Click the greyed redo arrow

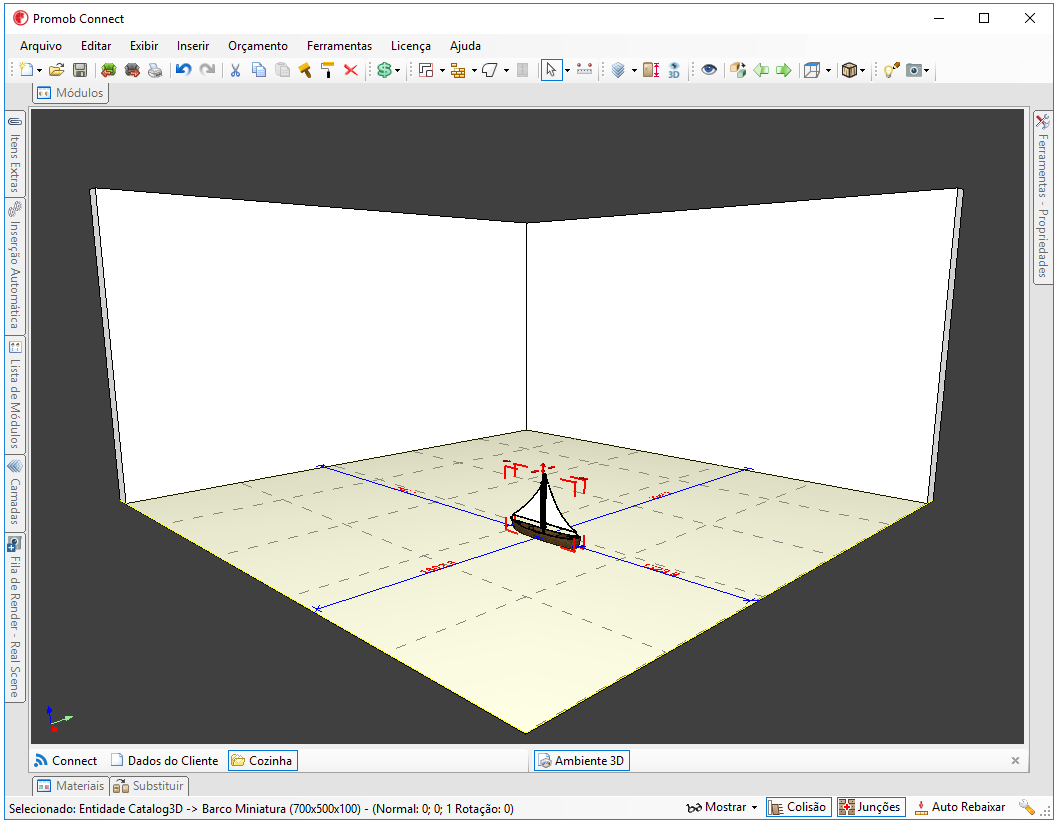click(207, 70)
